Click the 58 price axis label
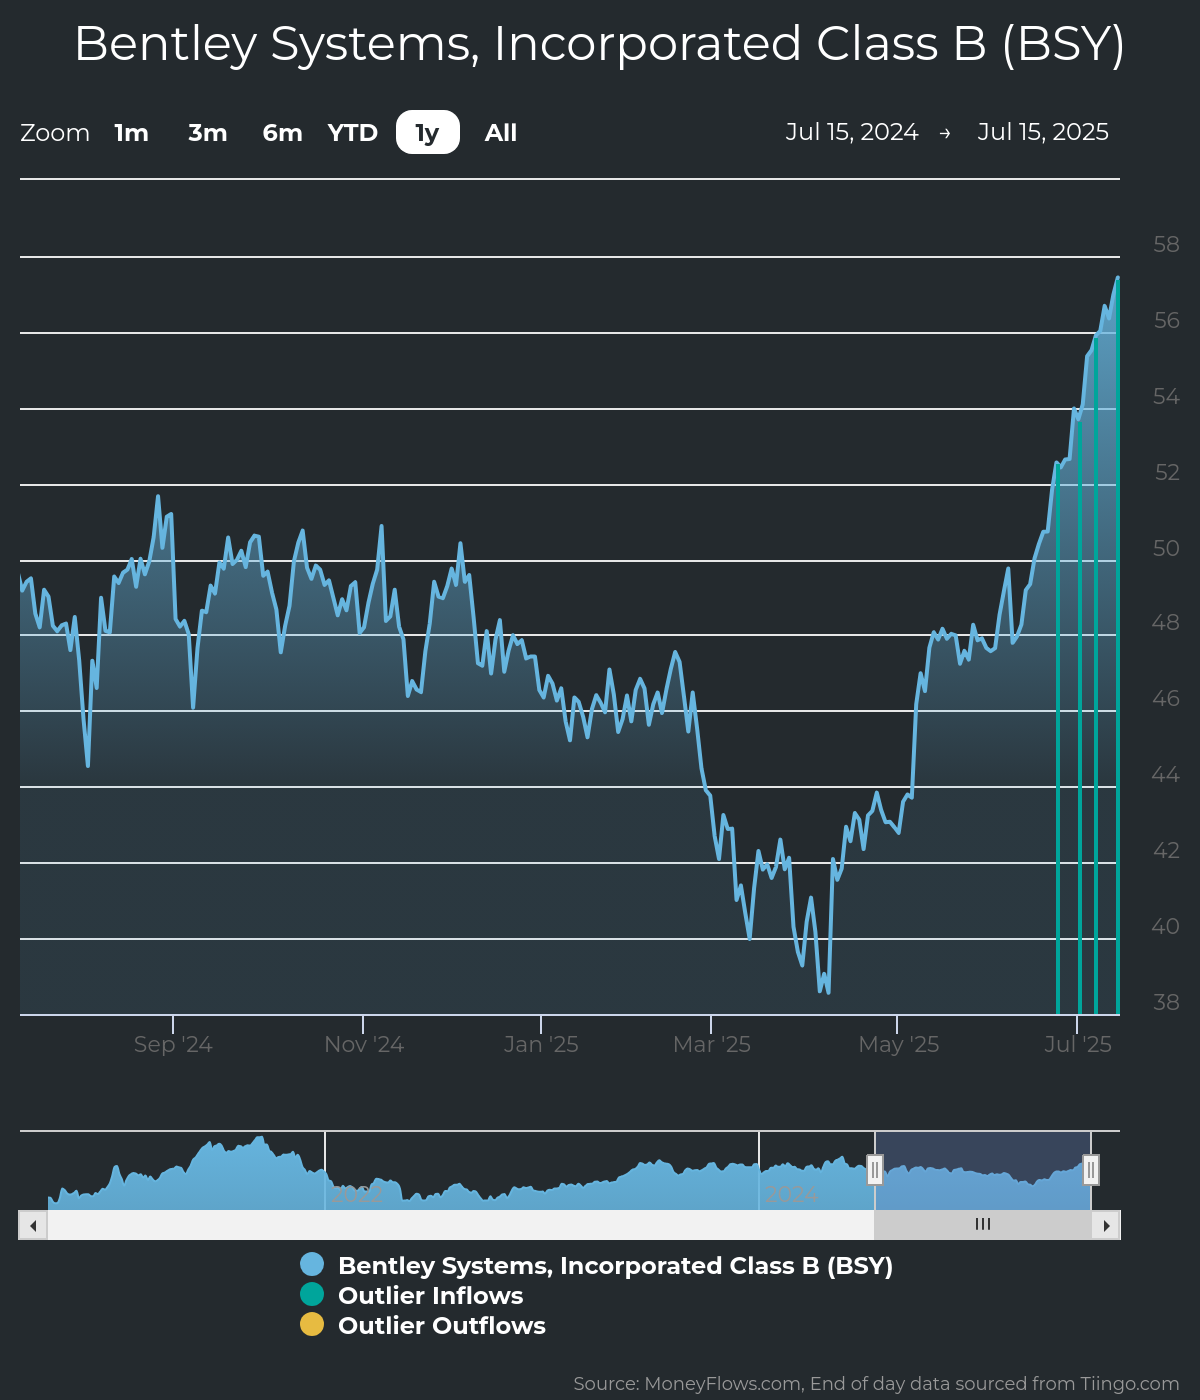The image size is (1200, 1400). pyautogui.click(x=1166, y=244)
